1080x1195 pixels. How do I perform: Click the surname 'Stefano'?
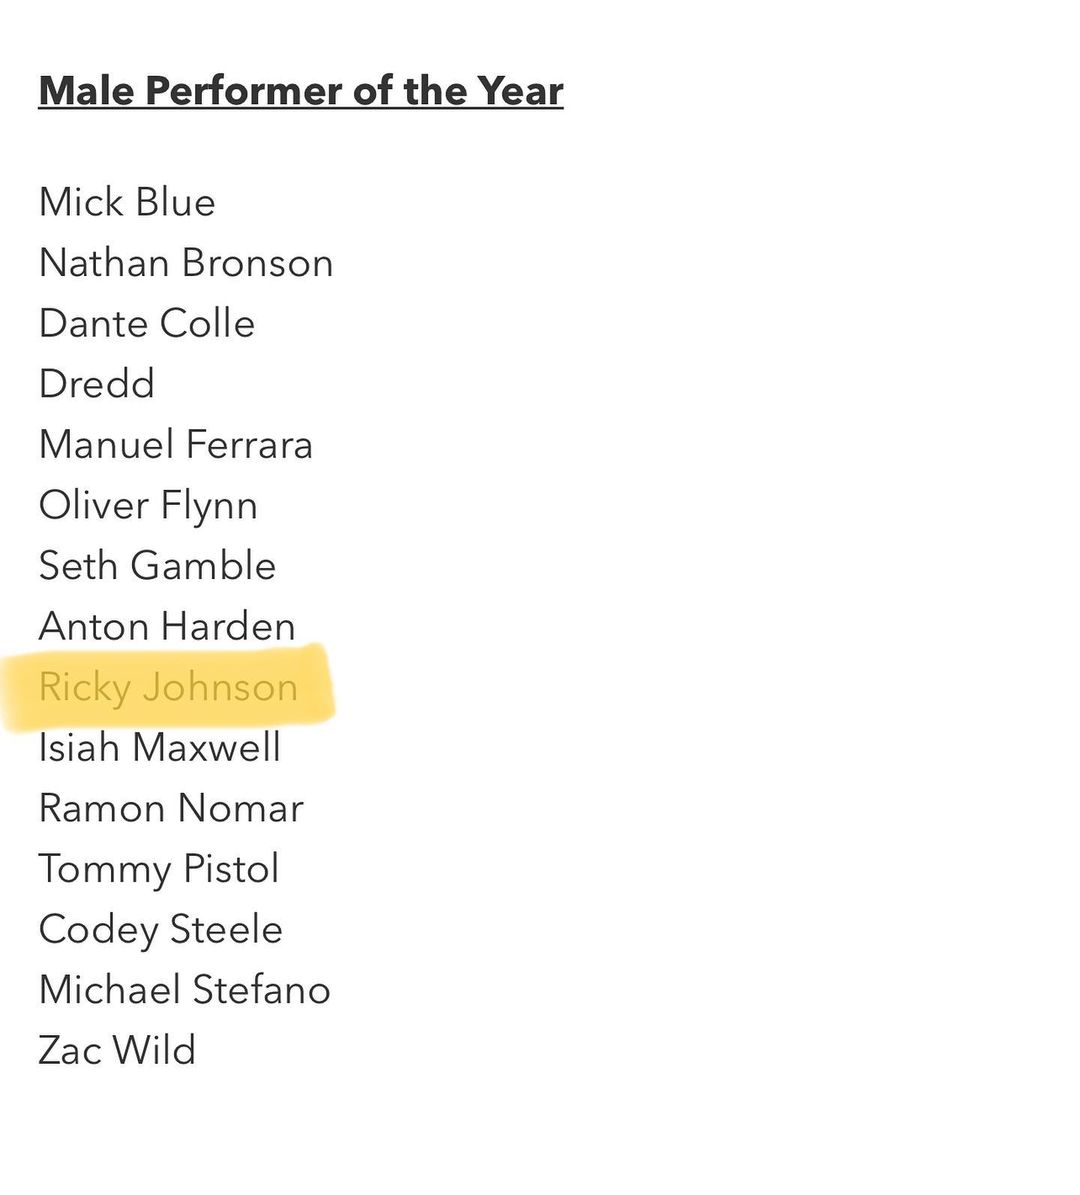coord(261,990)
